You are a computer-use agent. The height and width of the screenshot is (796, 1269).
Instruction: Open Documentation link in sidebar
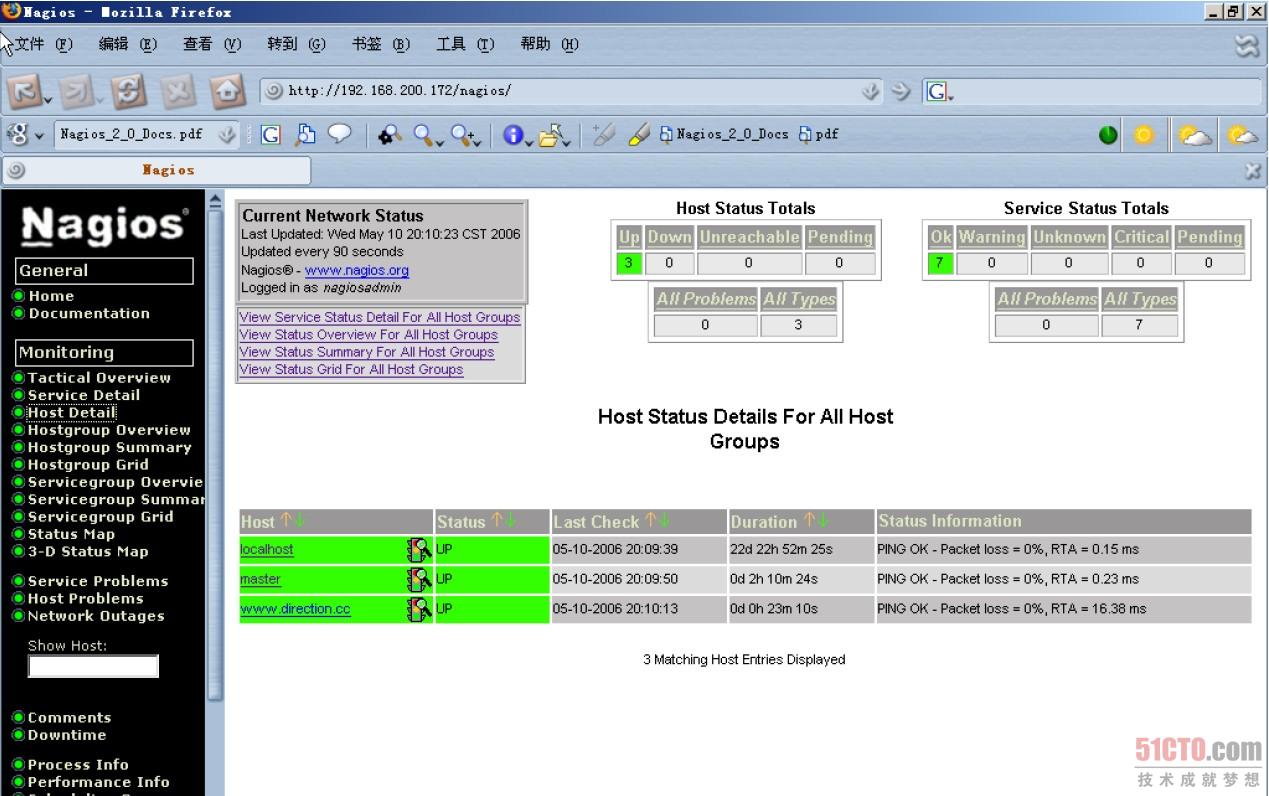pos(89,313)
